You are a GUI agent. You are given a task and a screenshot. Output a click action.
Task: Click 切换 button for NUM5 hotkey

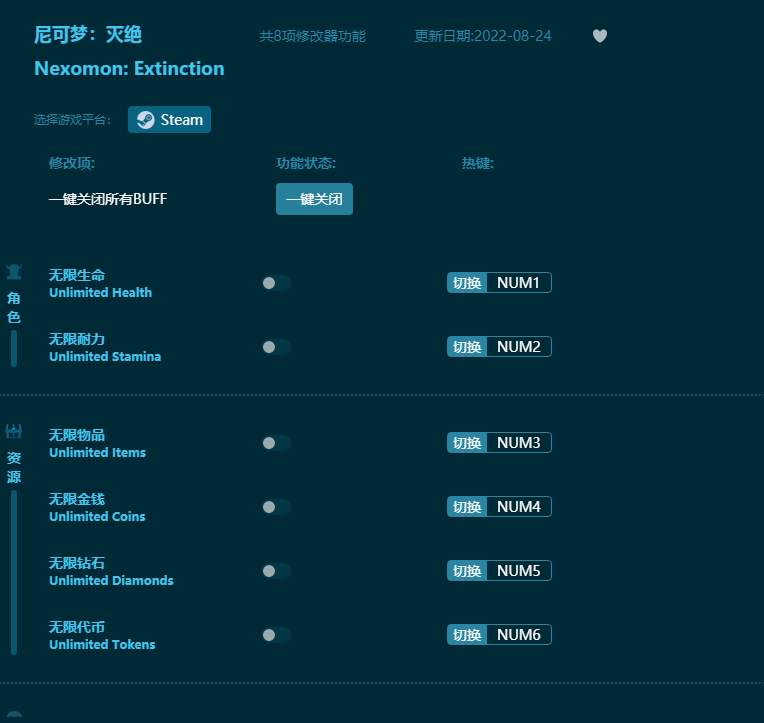pyautogui.click(x=467, y=571)
